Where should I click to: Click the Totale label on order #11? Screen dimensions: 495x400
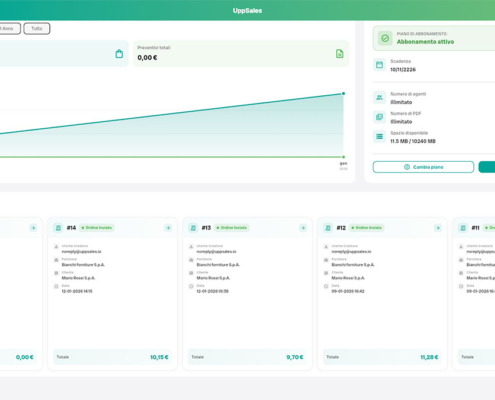pos(467,357)
